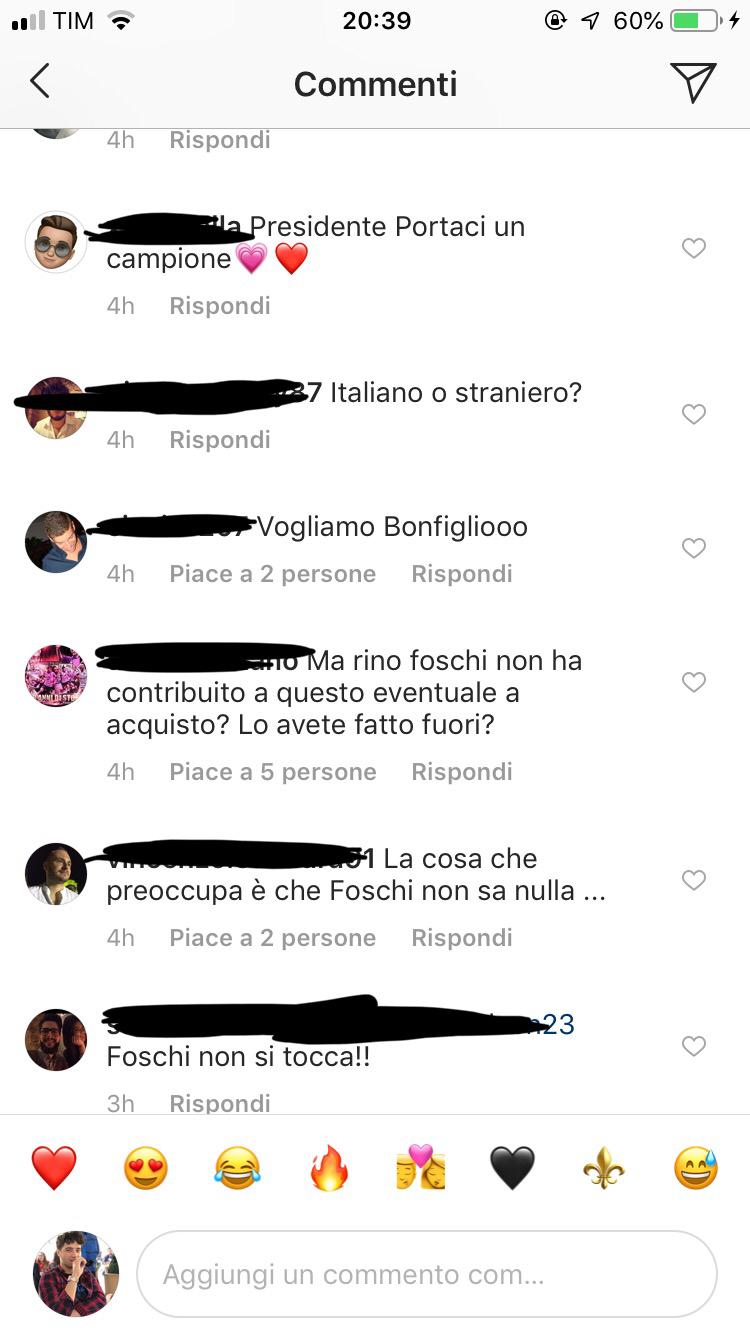750x1334 pixels.
Task: Insert the fleur-de-lis emoji reaction
Action: pos(604,1168)
